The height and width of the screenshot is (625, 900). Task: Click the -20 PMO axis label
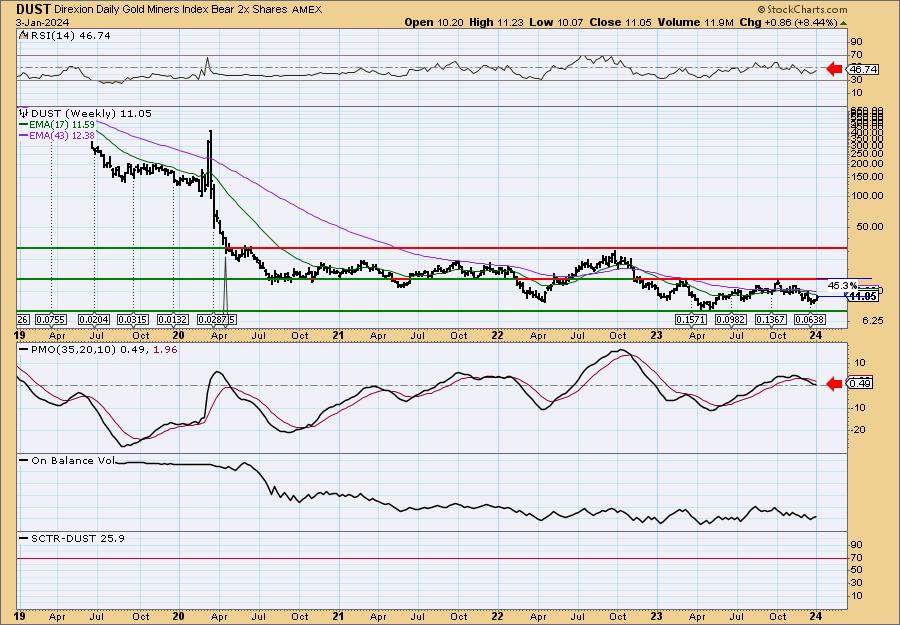point(858,430)
